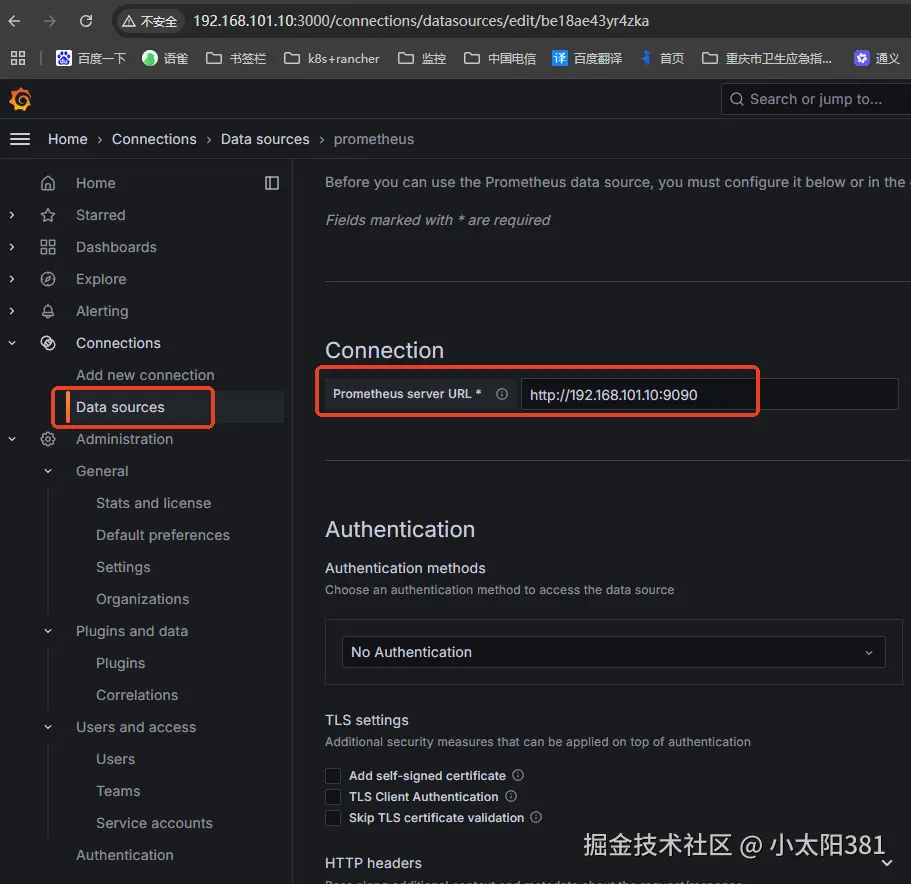
Task: Select Add new connection in sidebar
Action: pos(145,375)
